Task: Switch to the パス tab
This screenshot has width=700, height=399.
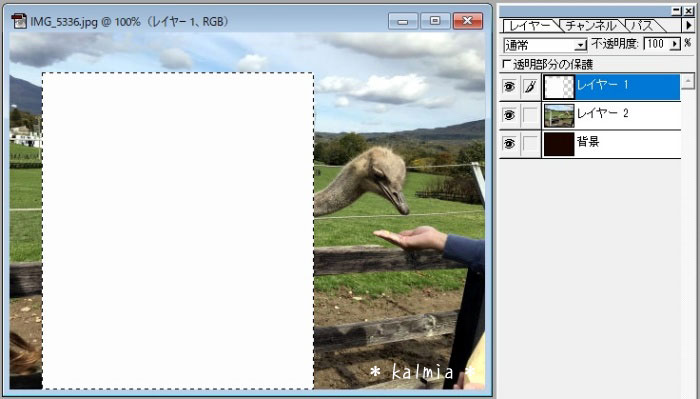Action: pos(643,26)
